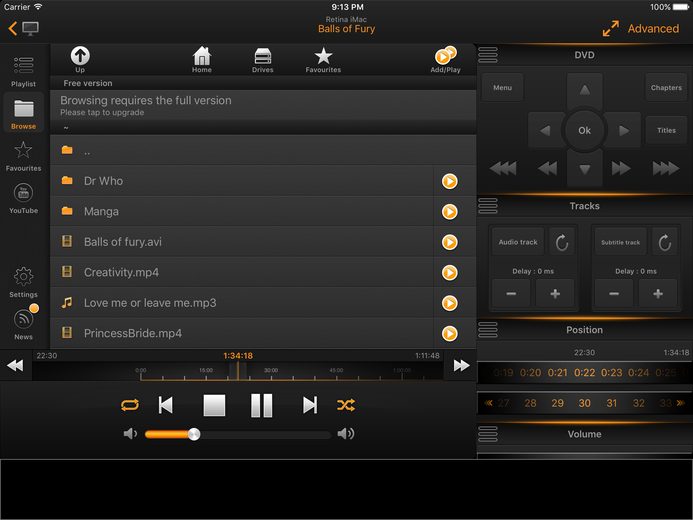Open the Settings sidebar tab
The height and width of the screenshot is (520, 693).
pyautogui.click(x=23, y=282)
